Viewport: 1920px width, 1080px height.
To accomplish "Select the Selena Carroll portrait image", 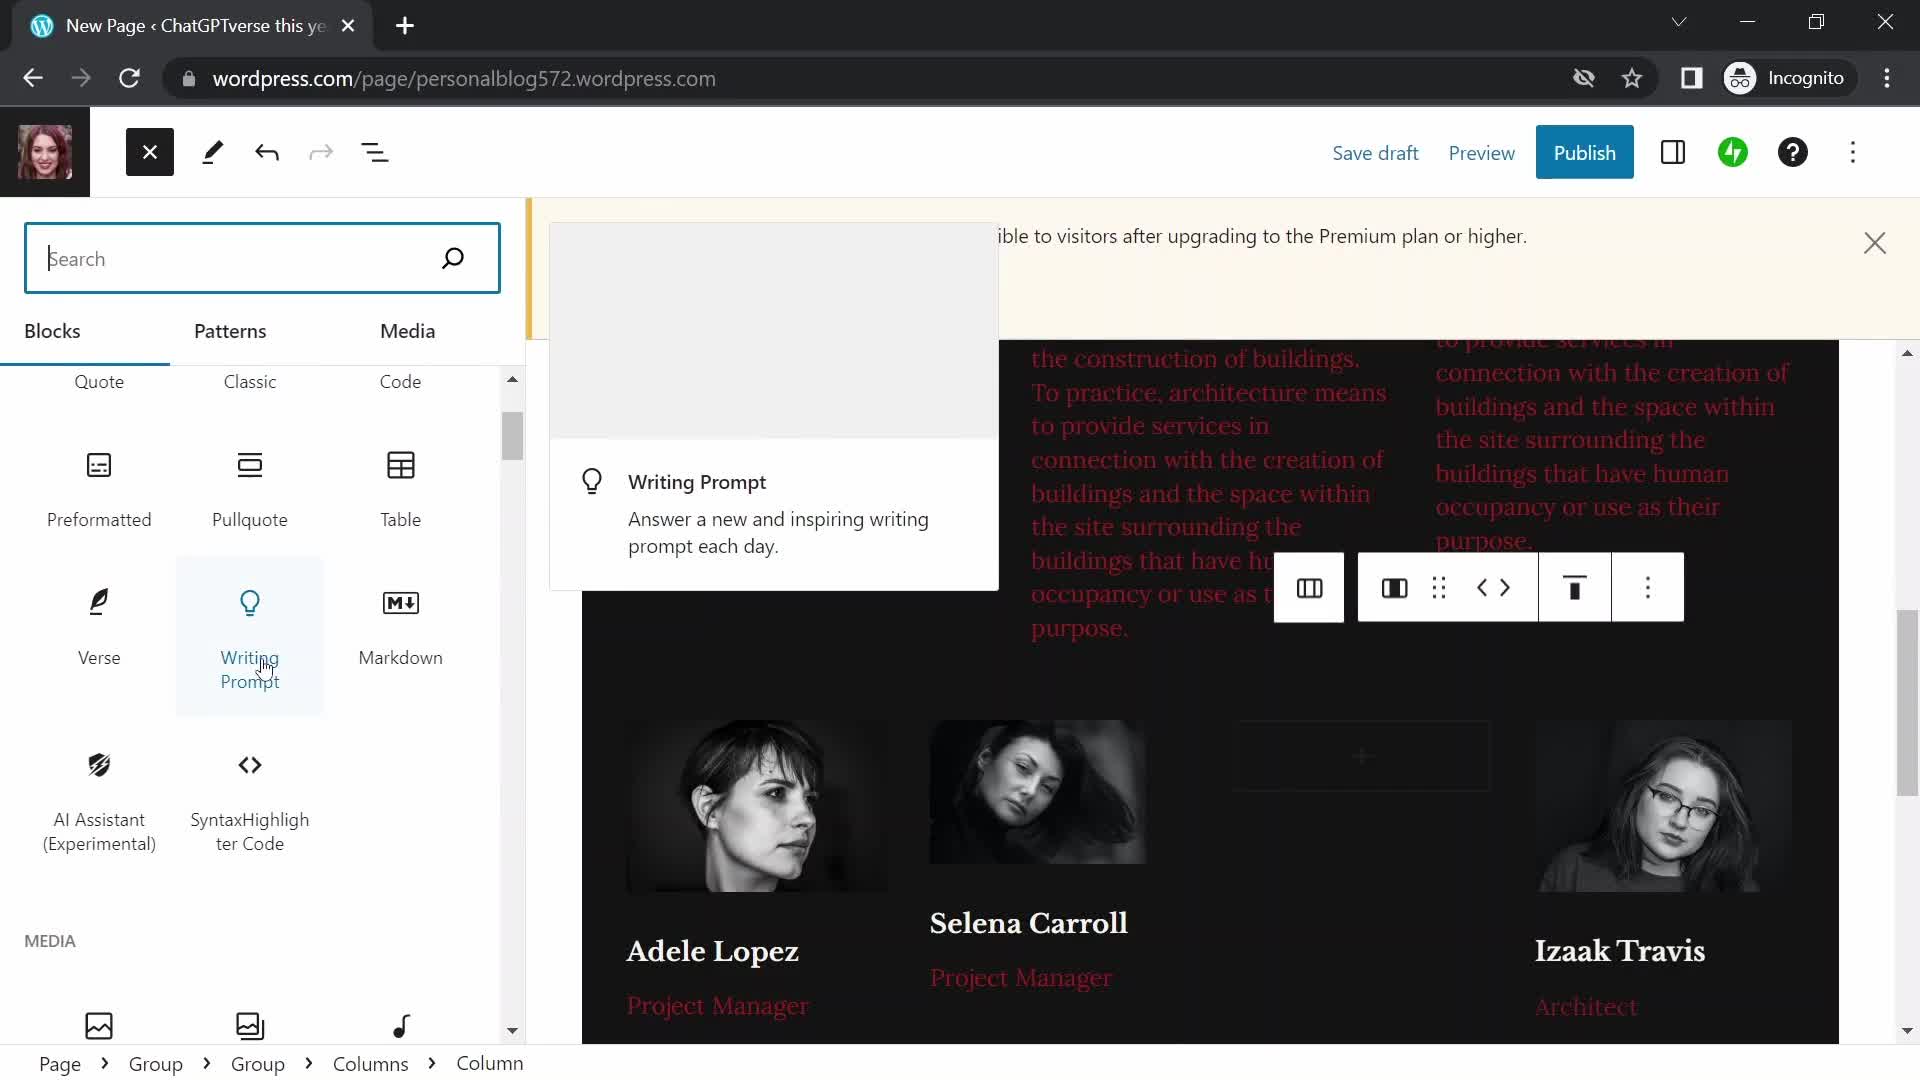I will [x=1037, y=792].
